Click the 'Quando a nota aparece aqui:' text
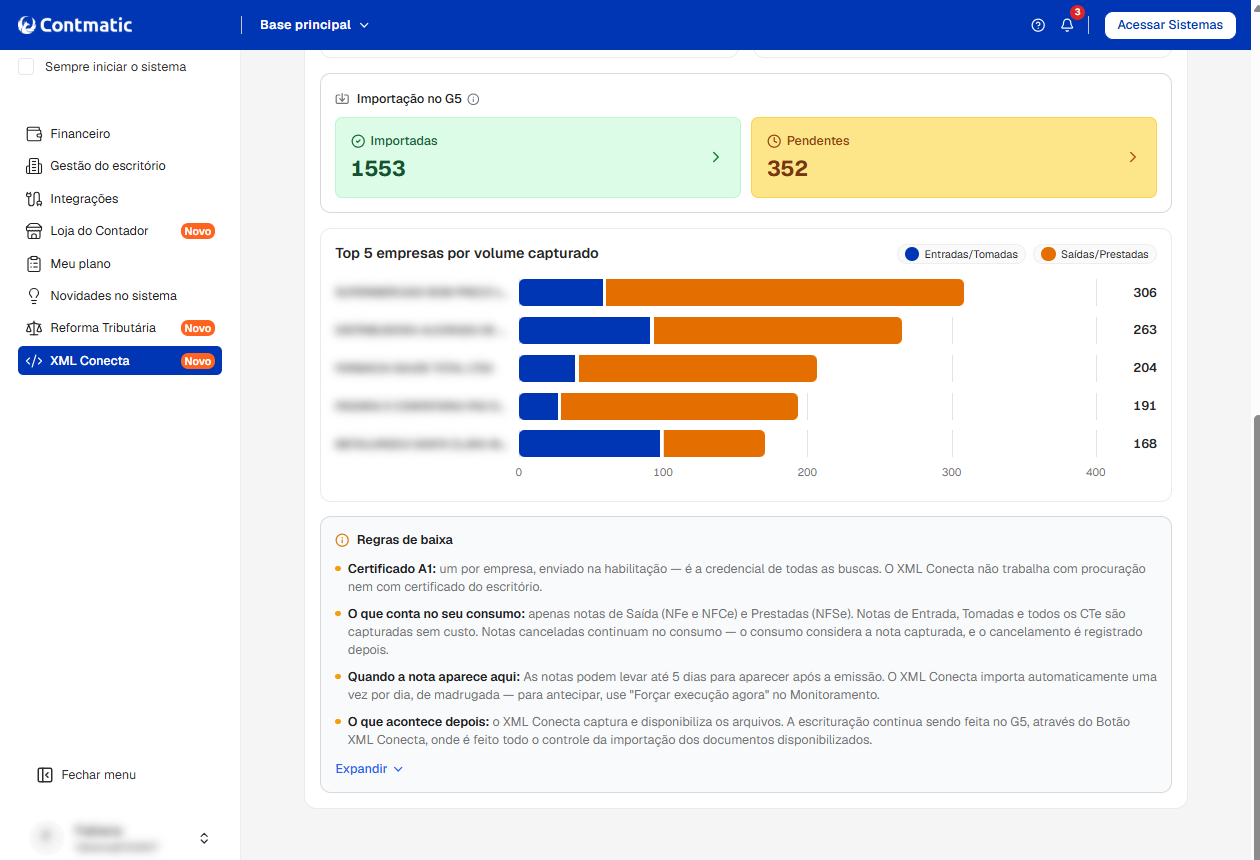This screenshot has width=1260, height=860. point(434,677)
